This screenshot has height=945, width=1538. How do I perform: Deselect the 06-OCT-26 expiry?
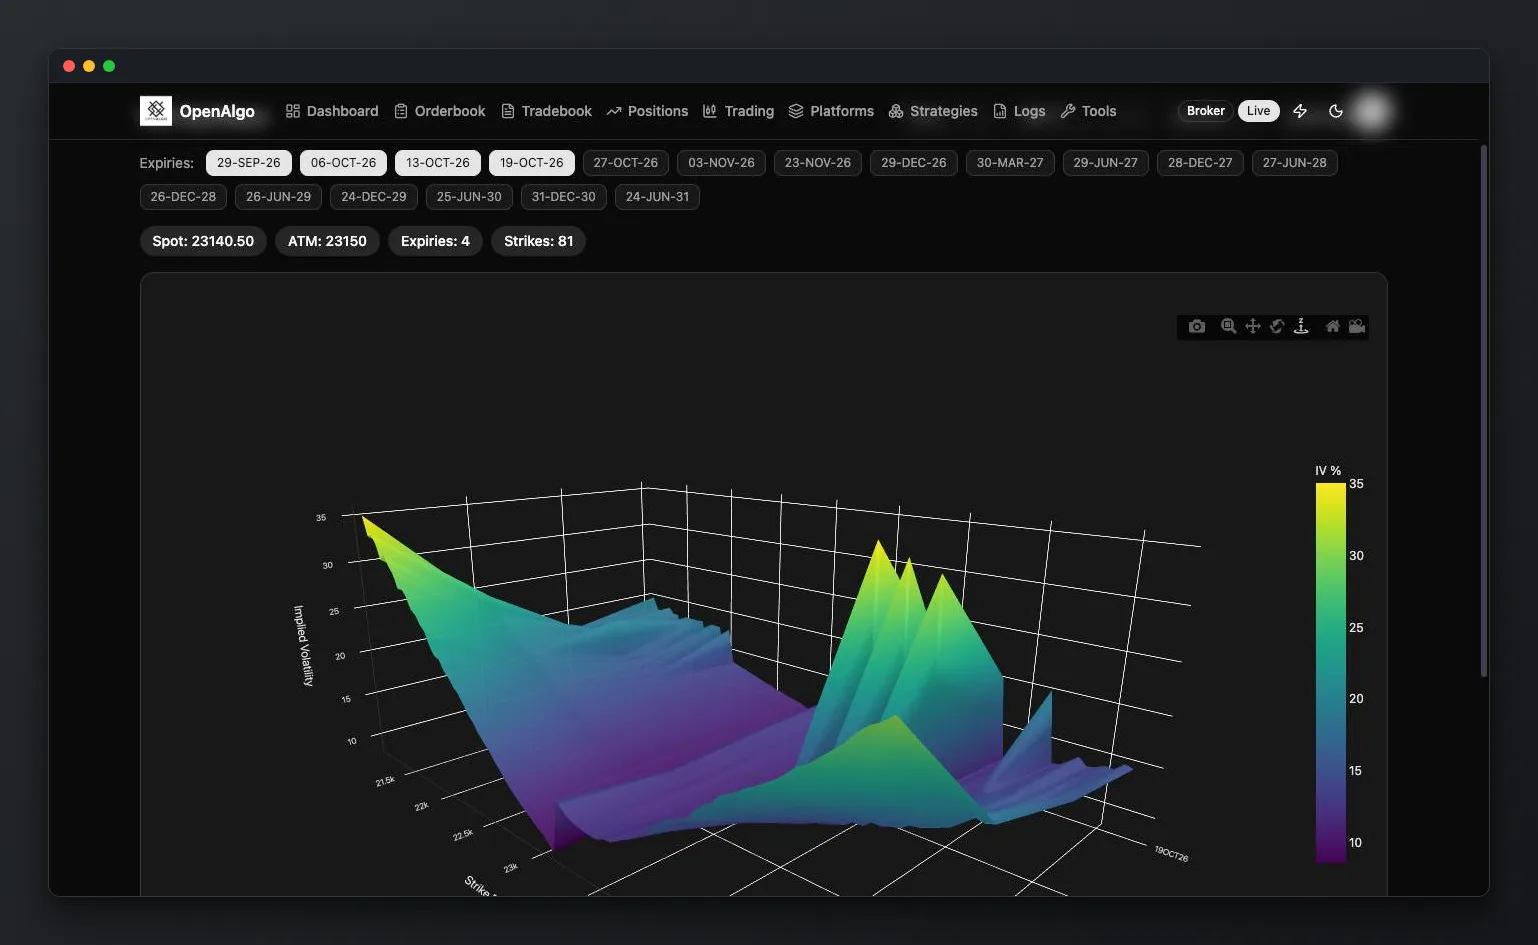343,163
